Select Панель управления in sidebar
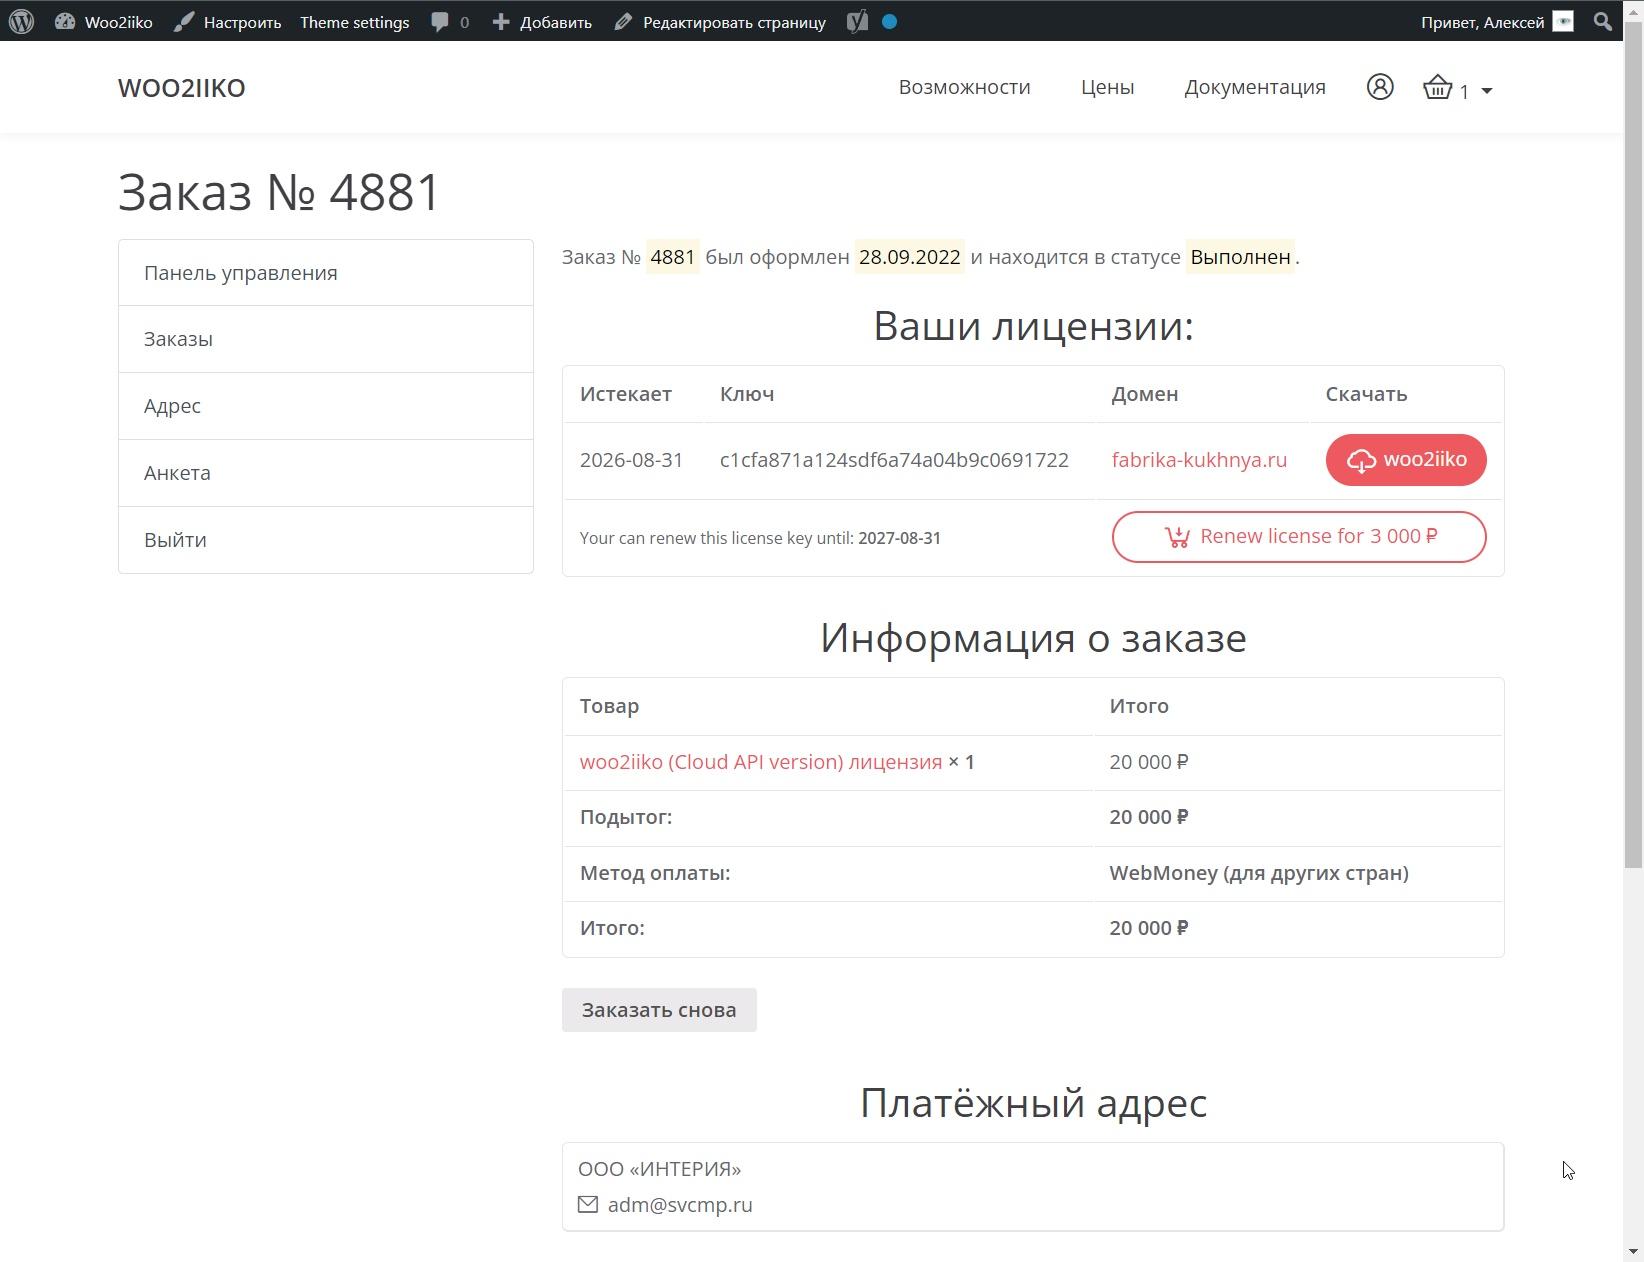The height and width of the screenshot is (1262, 1644). (x=326, y=273)
